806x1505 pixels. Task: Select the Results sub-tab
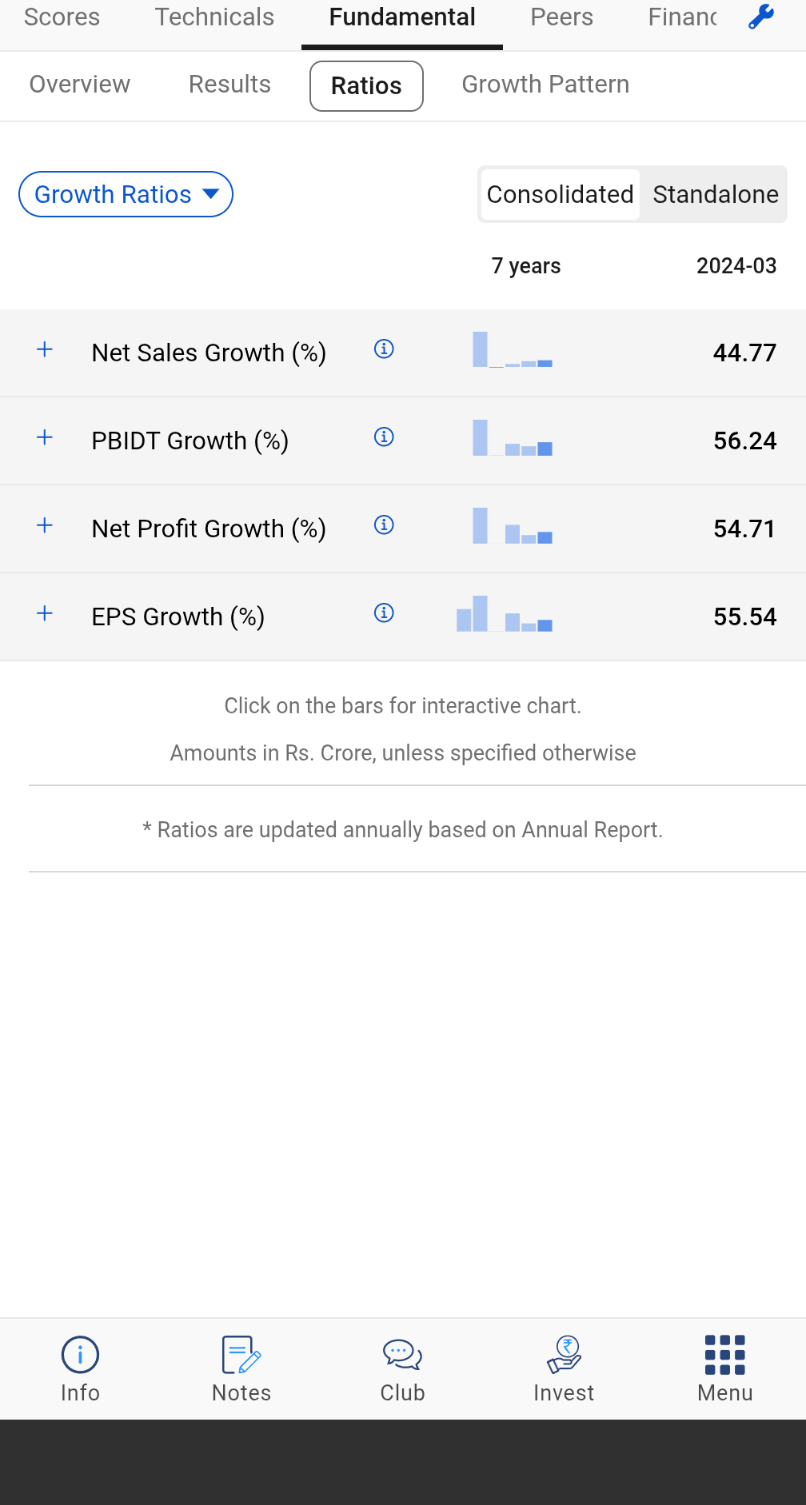[229, 84]
